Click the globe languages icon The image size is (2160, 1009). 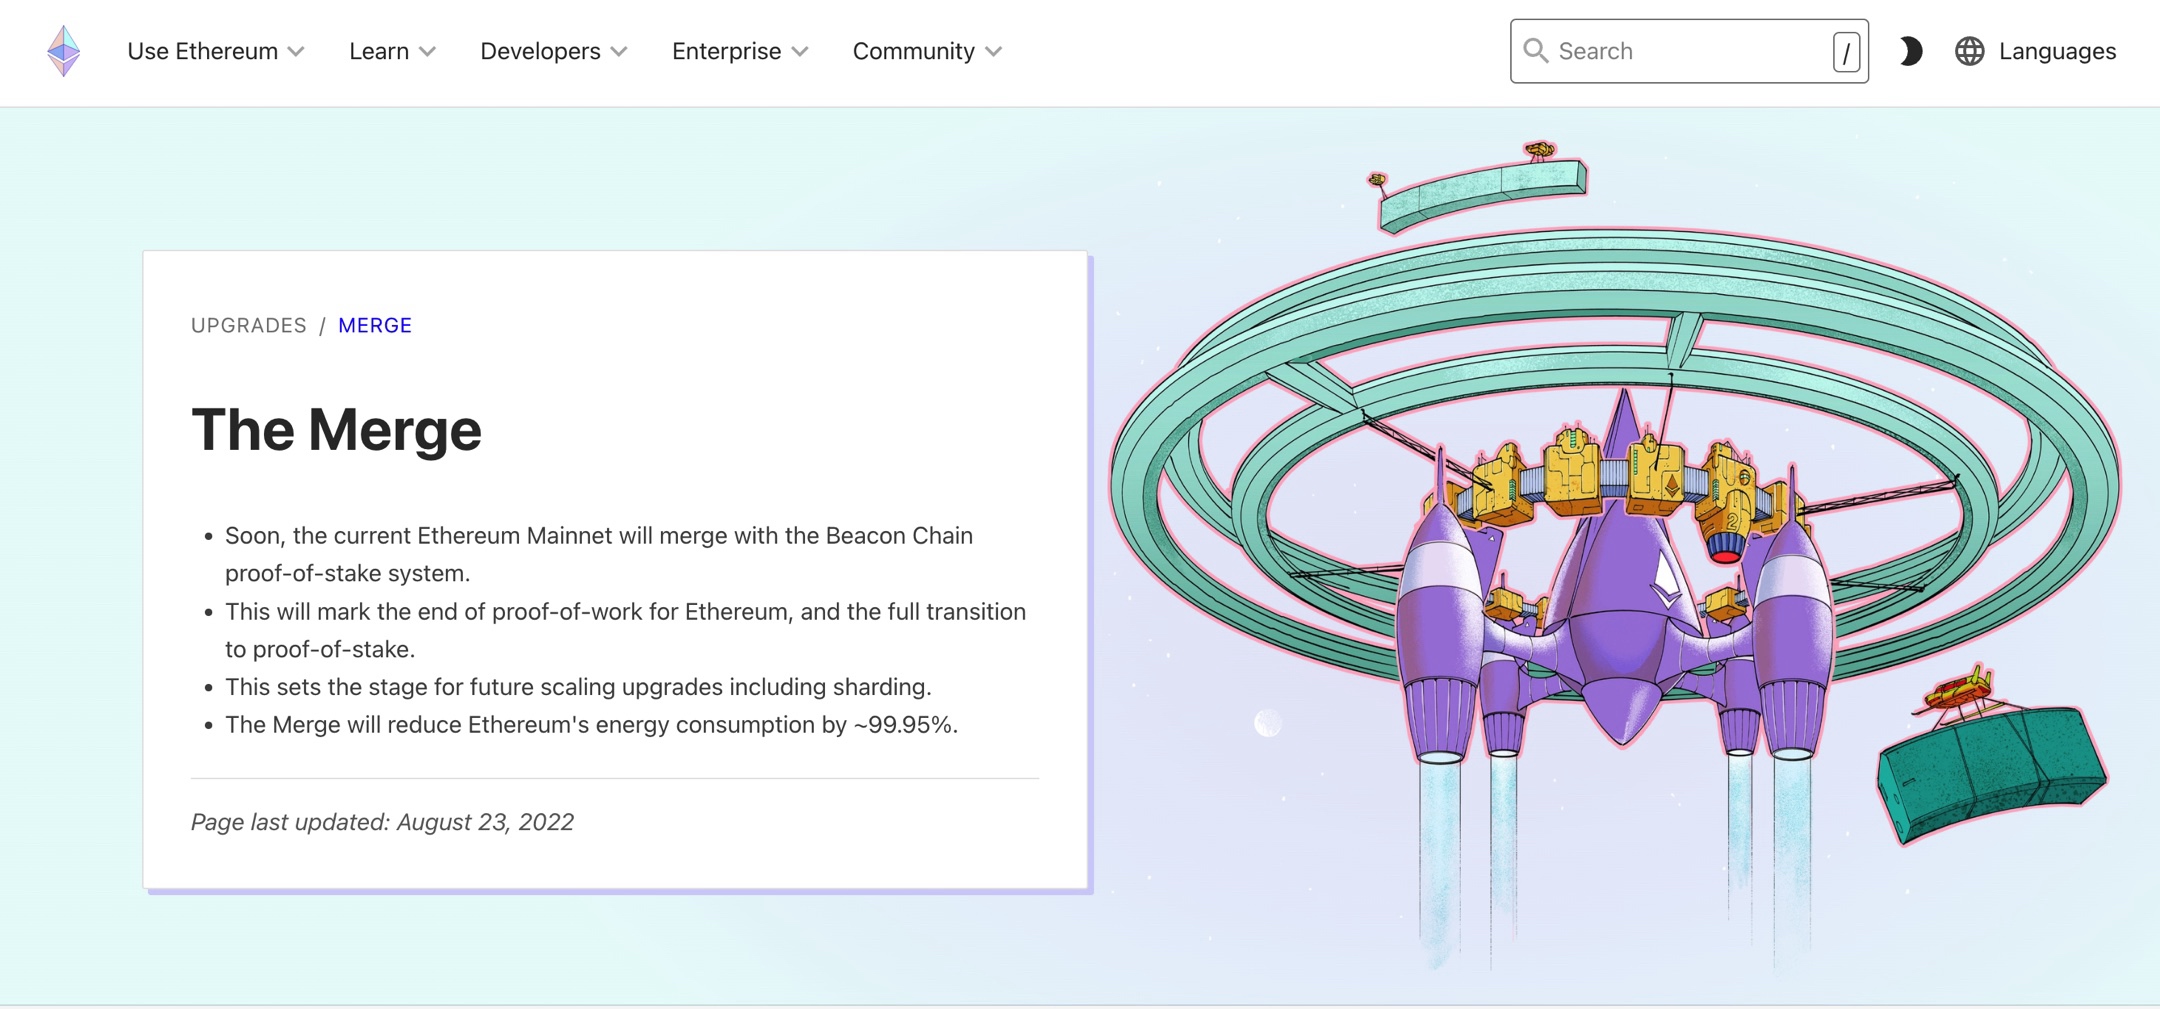coord(1969,51)
